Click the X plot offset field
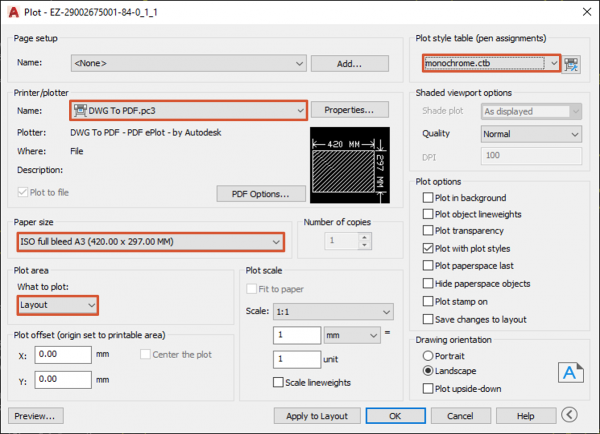Screen dimensions: 600x434 63,355
